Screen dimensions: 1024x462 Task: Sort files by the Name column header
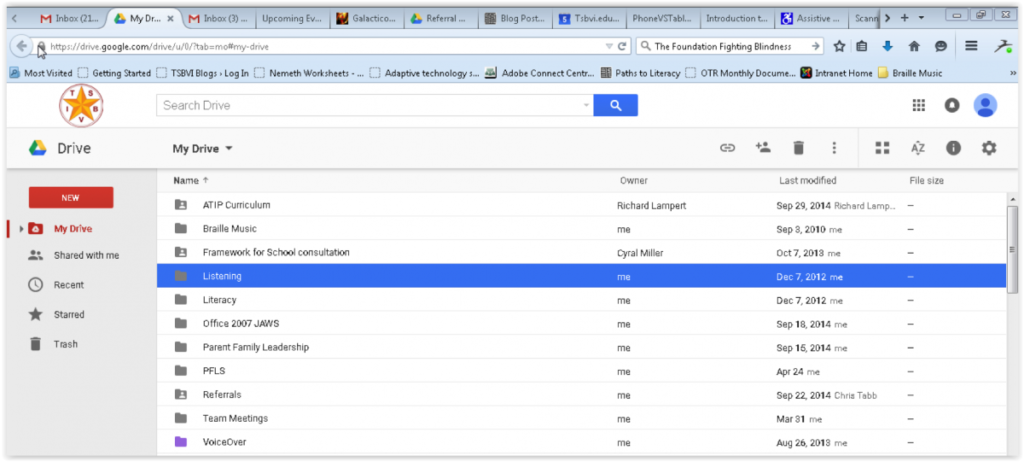[186, 181]
